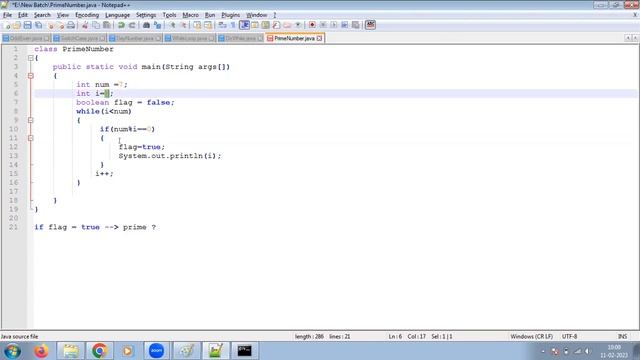The width and height of the screenshot is (640, 360).
Task: Open the Plugins menu
Action: point(231,15)
